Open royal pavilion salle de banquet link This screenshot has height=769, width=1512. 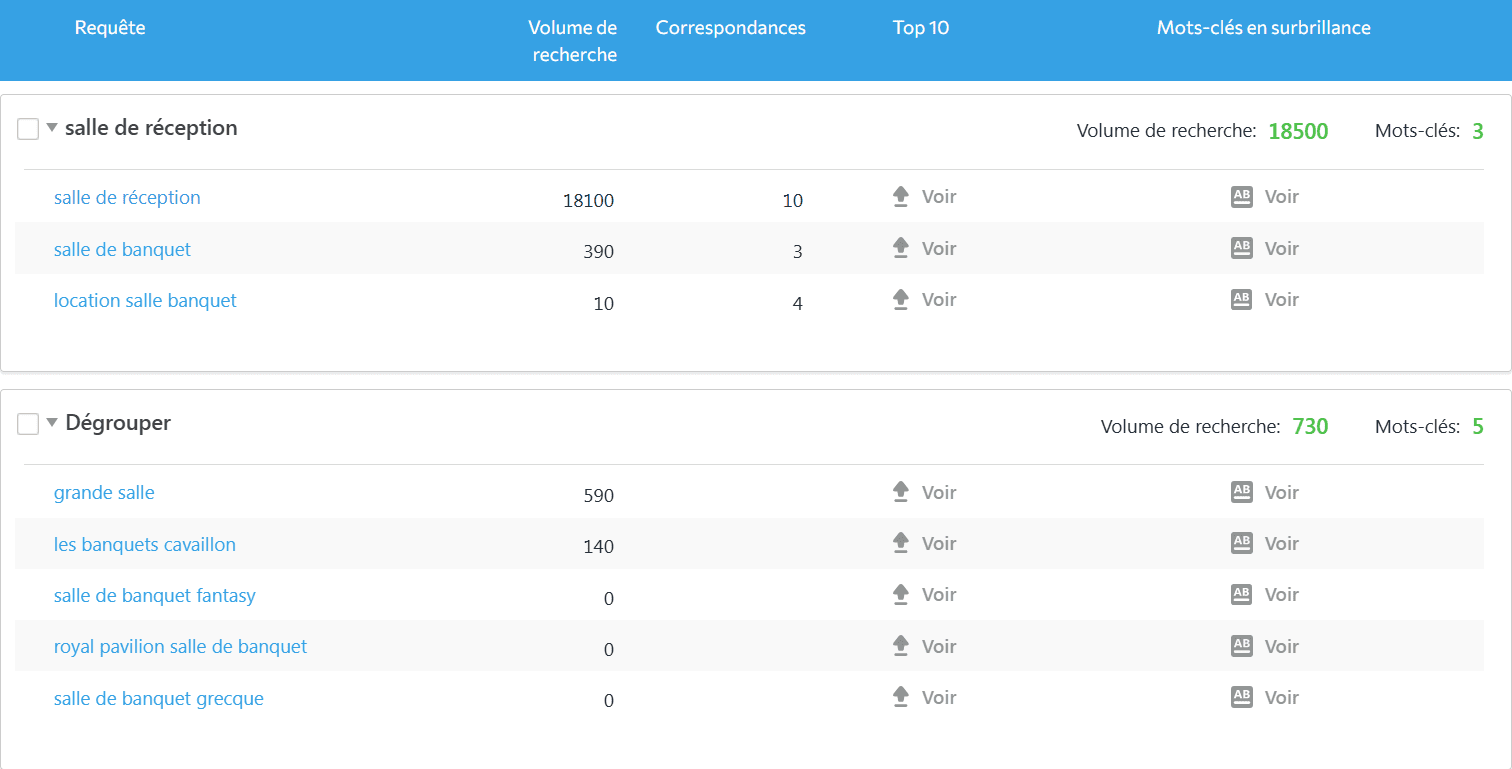181,646
